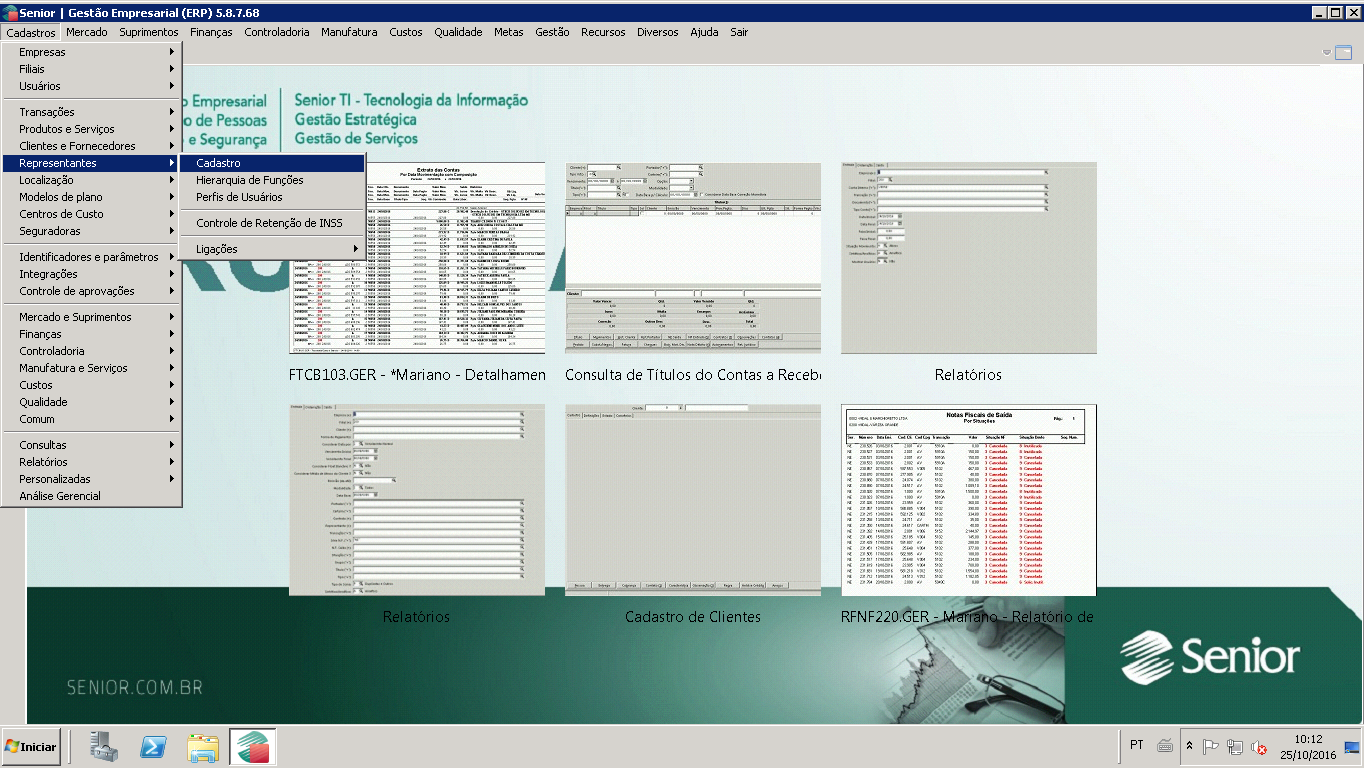
Task: Expand the Usuários submenu
Action: 91,86
